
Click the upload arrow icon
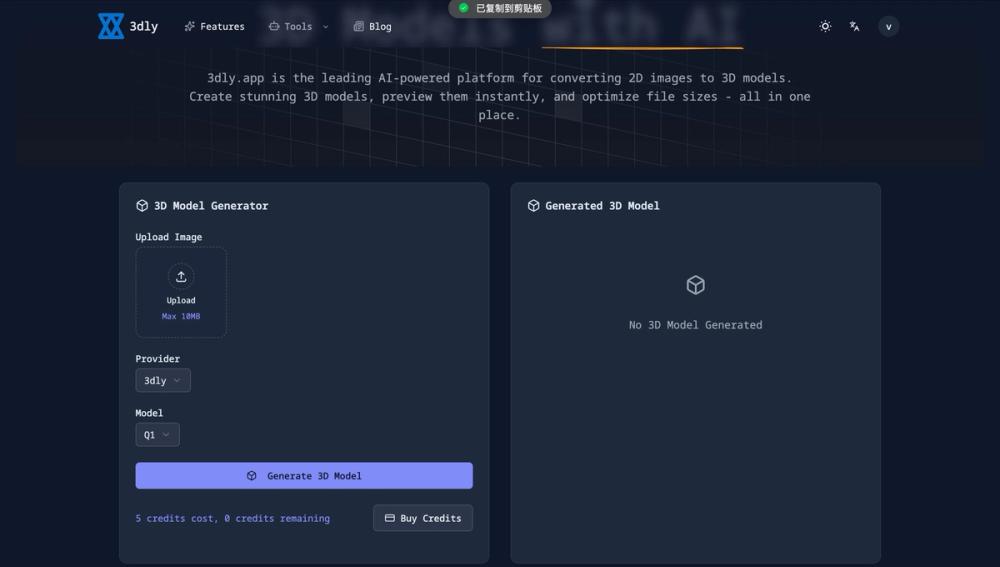tap(181, 276)
